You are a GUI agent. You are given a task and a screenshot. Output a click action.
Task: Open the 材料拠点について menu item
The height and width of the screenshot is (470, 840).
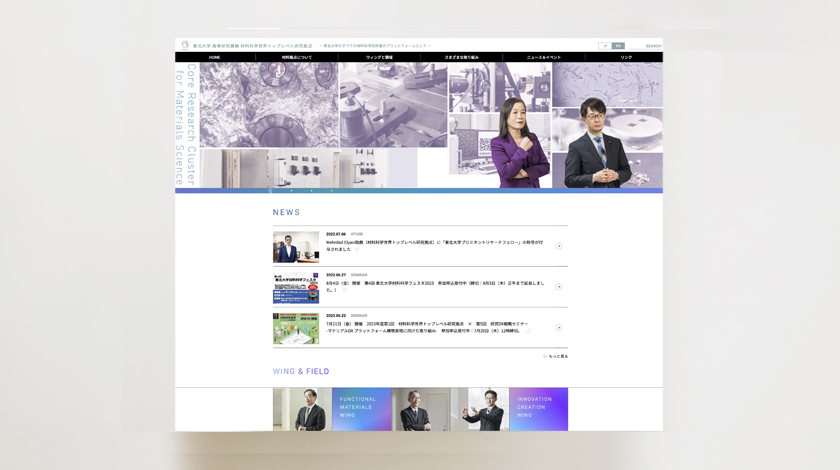tap(297, 57)
